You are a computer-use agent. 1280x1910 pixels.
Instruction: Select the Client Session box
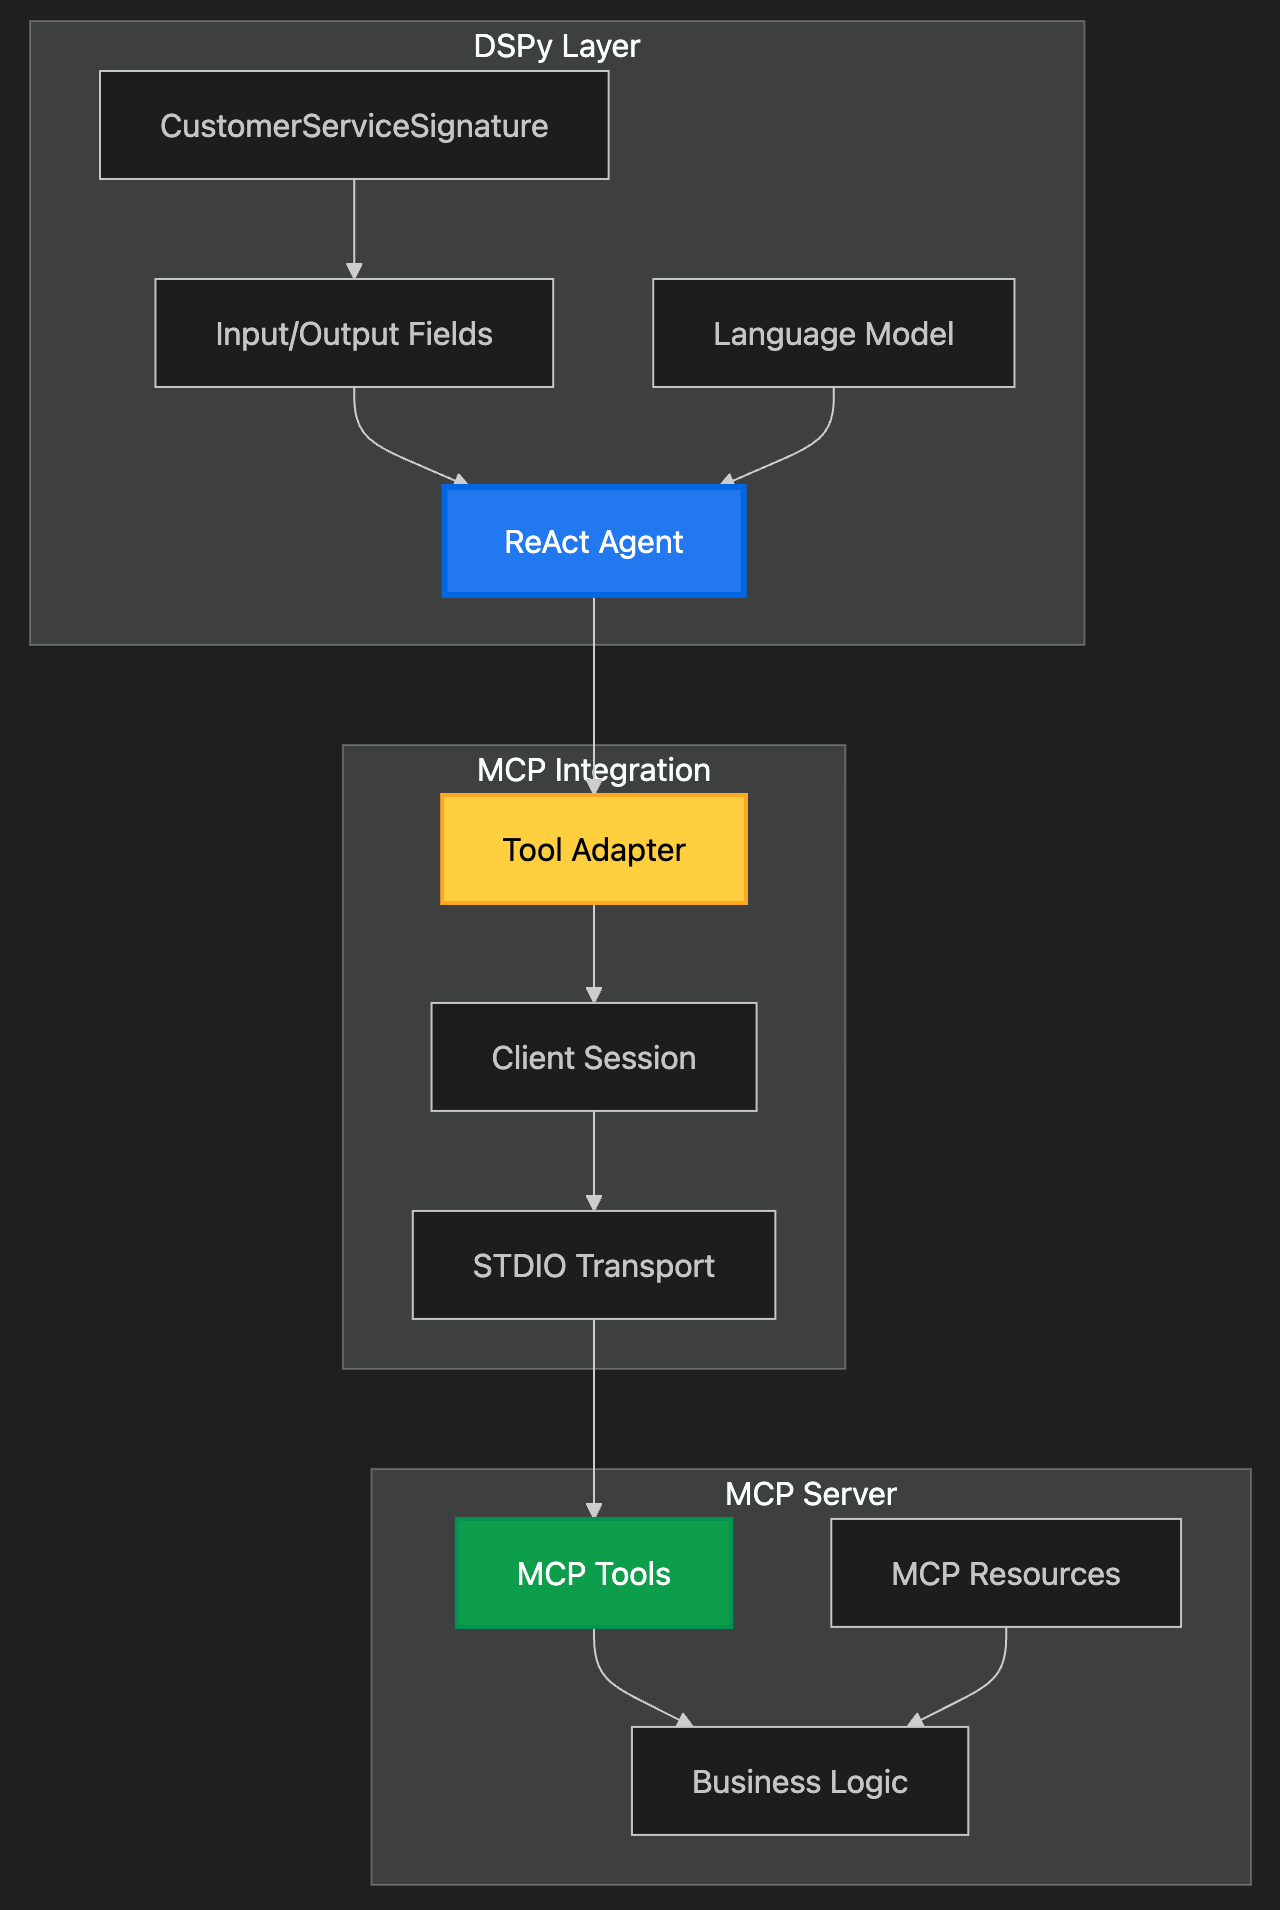coord(594,1057)
